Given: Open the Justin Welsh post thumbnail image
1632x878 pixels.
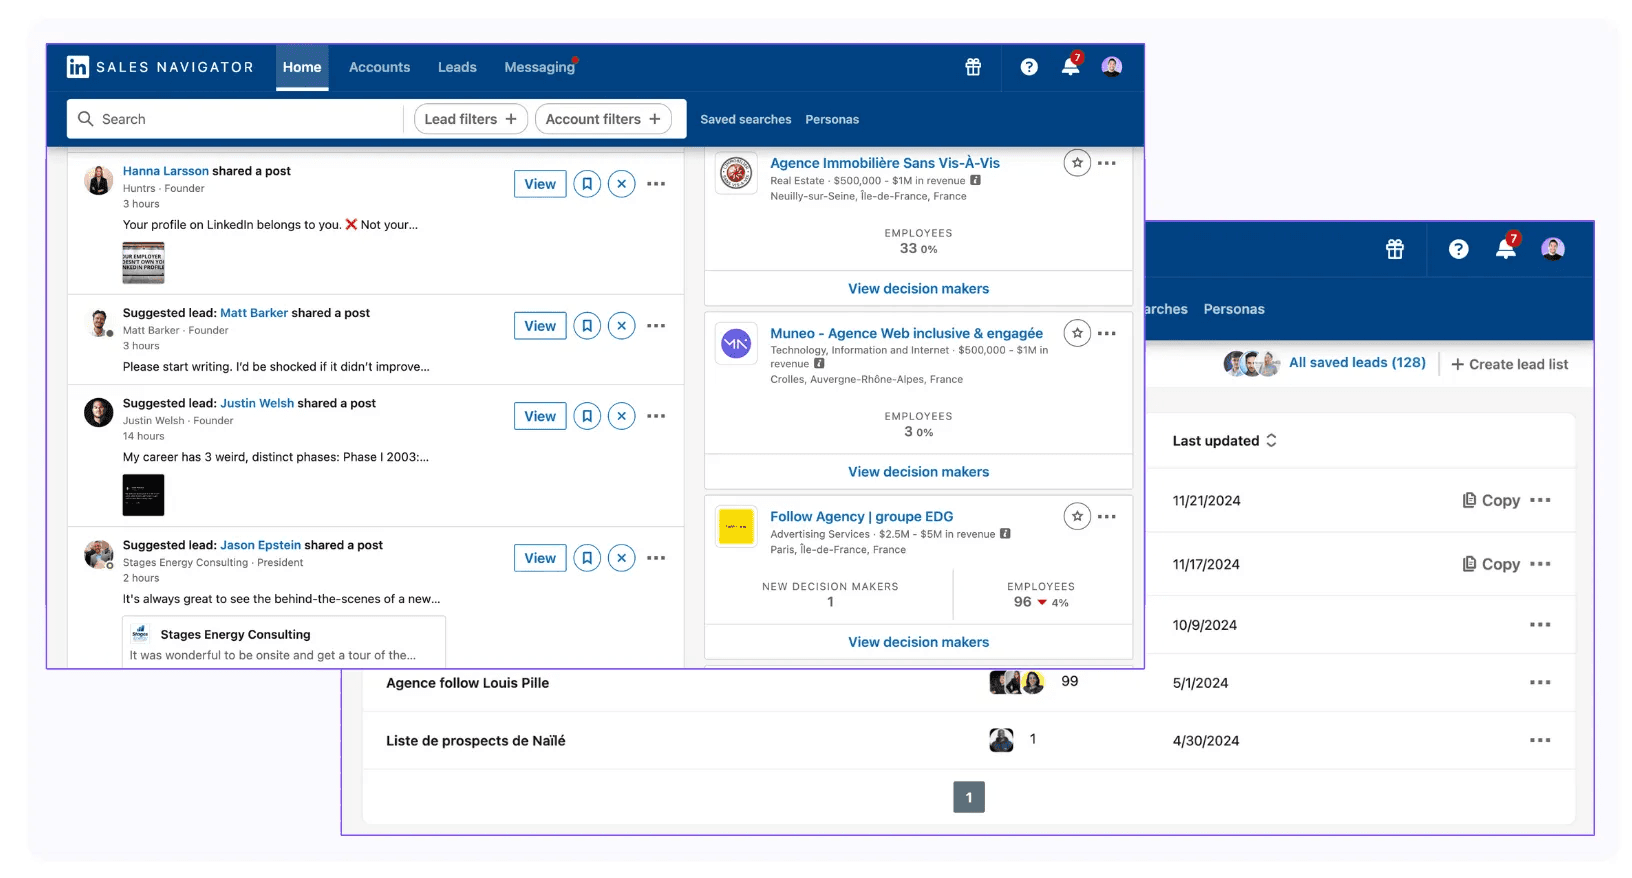Looking at the screenshot, I should [143, 495].
